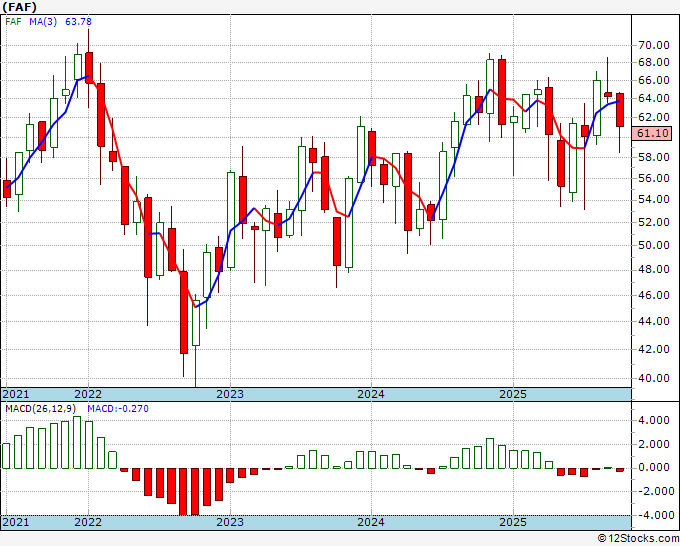Click 2022 on the MACD timeline
Screen dimensions: 680x546
(x=88, y=522)
